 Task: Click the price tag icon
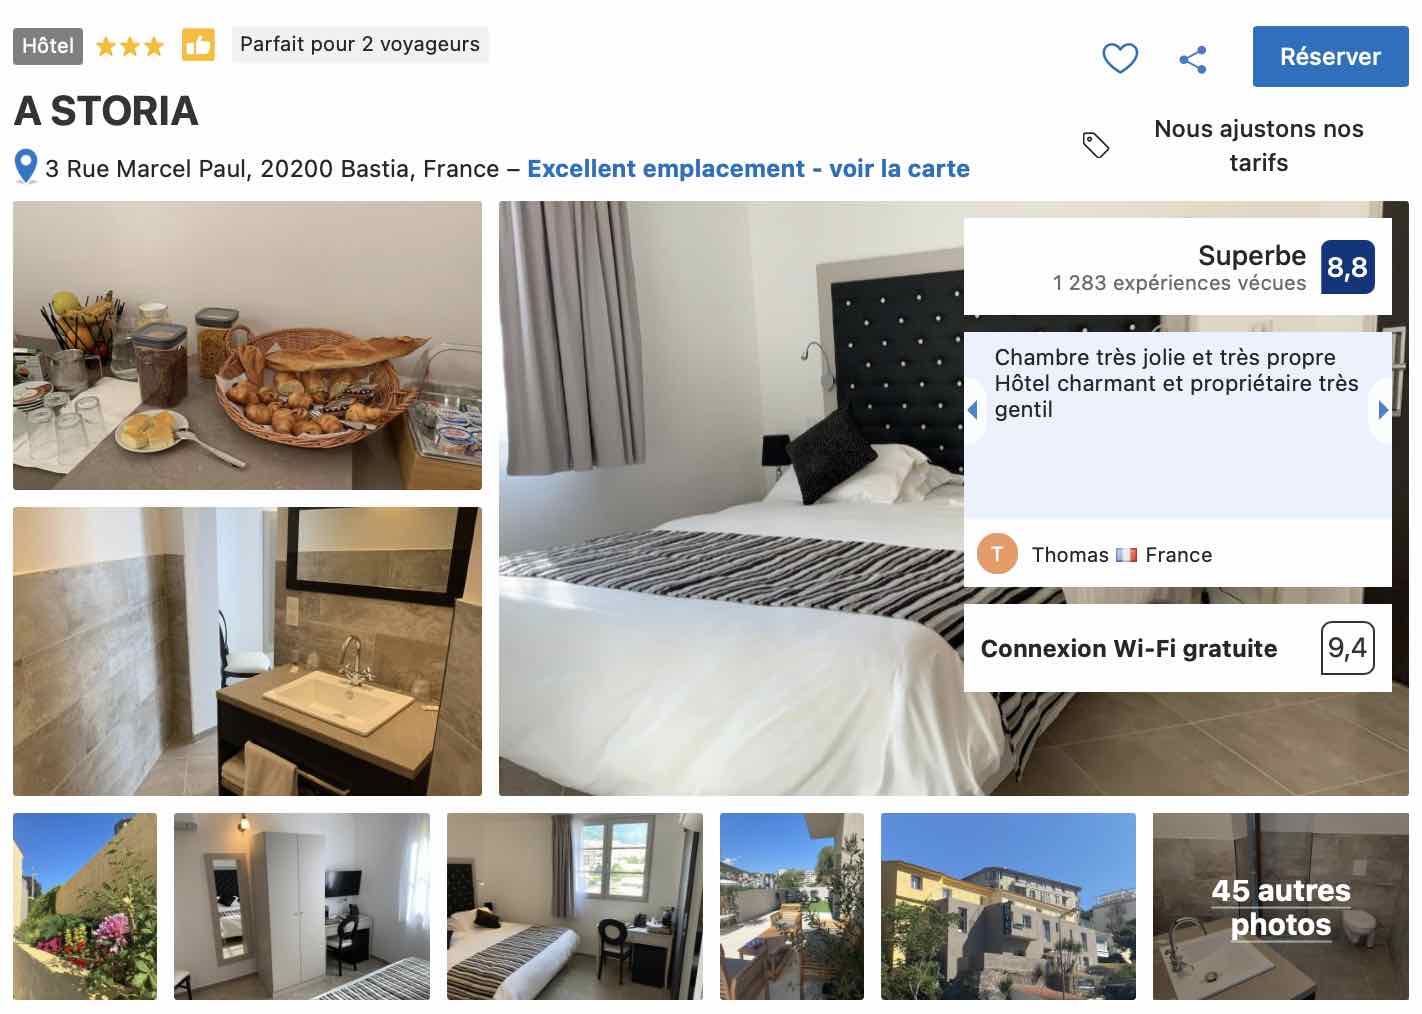(1096, 145)
